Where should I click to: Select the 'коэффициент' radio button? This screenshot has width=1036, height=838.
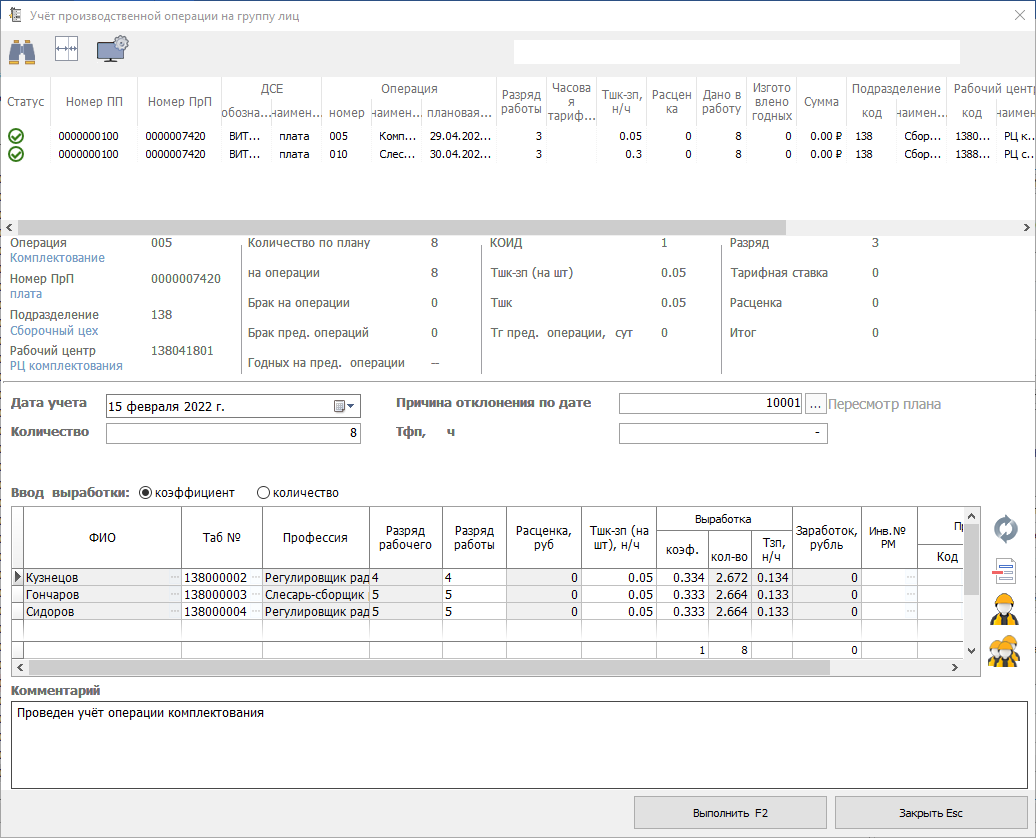coord(146,493)
